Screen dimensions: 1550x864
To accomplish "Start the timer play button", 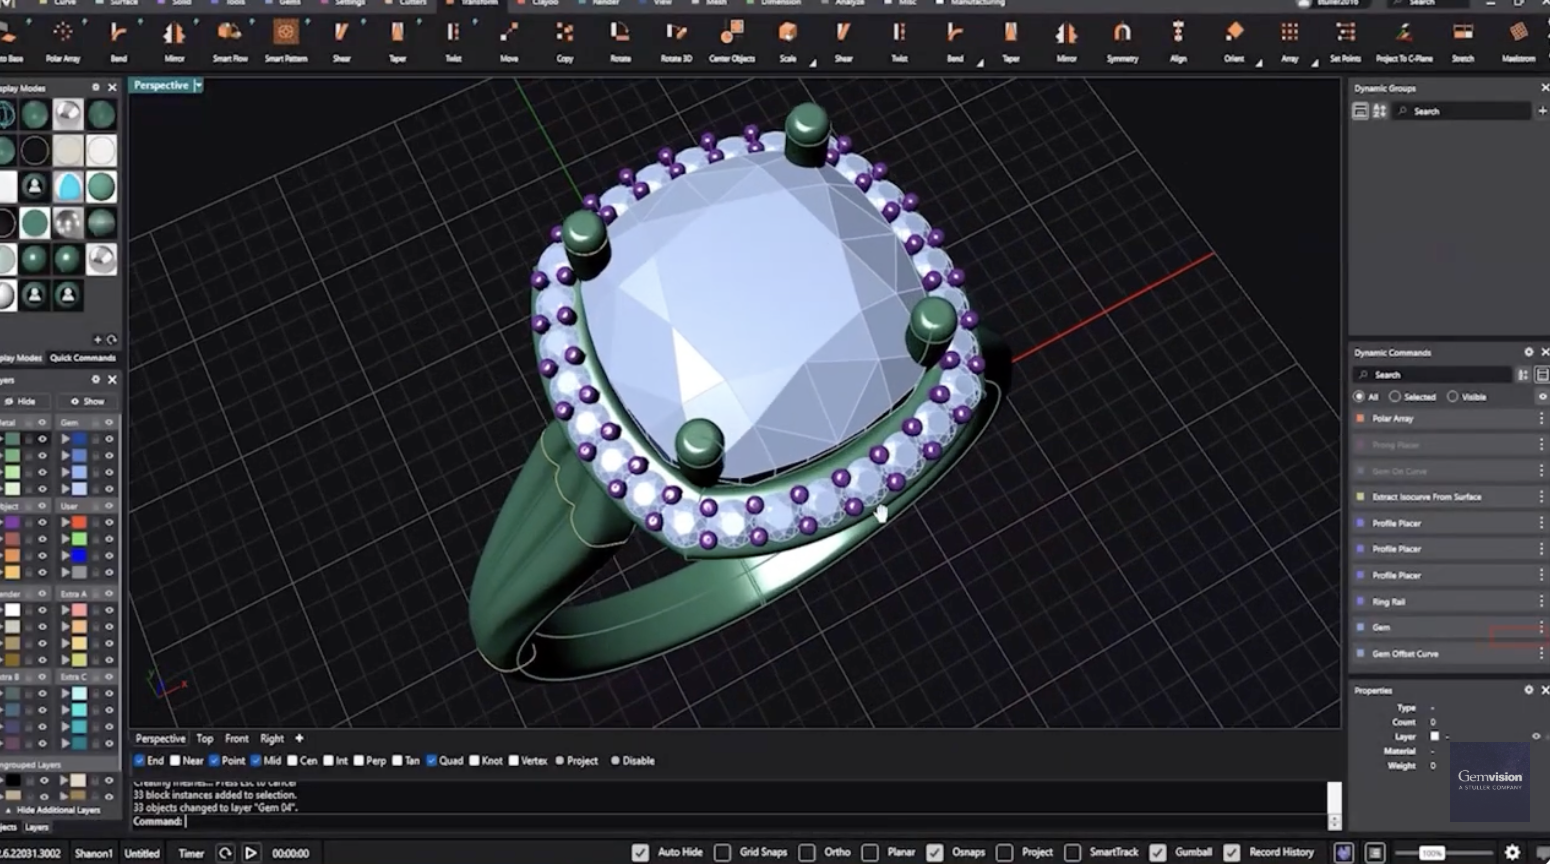I will point(251,853).
